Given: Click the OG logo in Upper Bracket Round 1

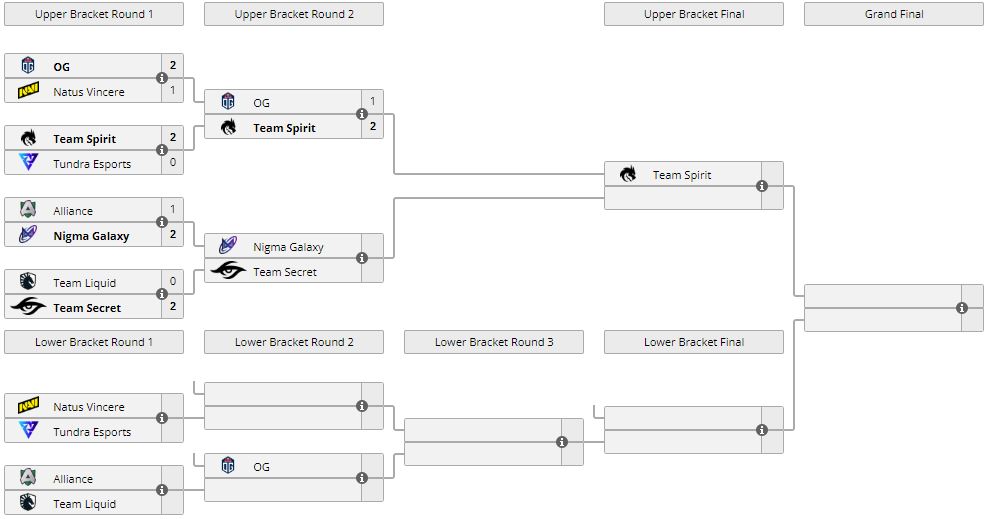Looking at the screenshot, I should pyautogui.click(x=28, y=67).
